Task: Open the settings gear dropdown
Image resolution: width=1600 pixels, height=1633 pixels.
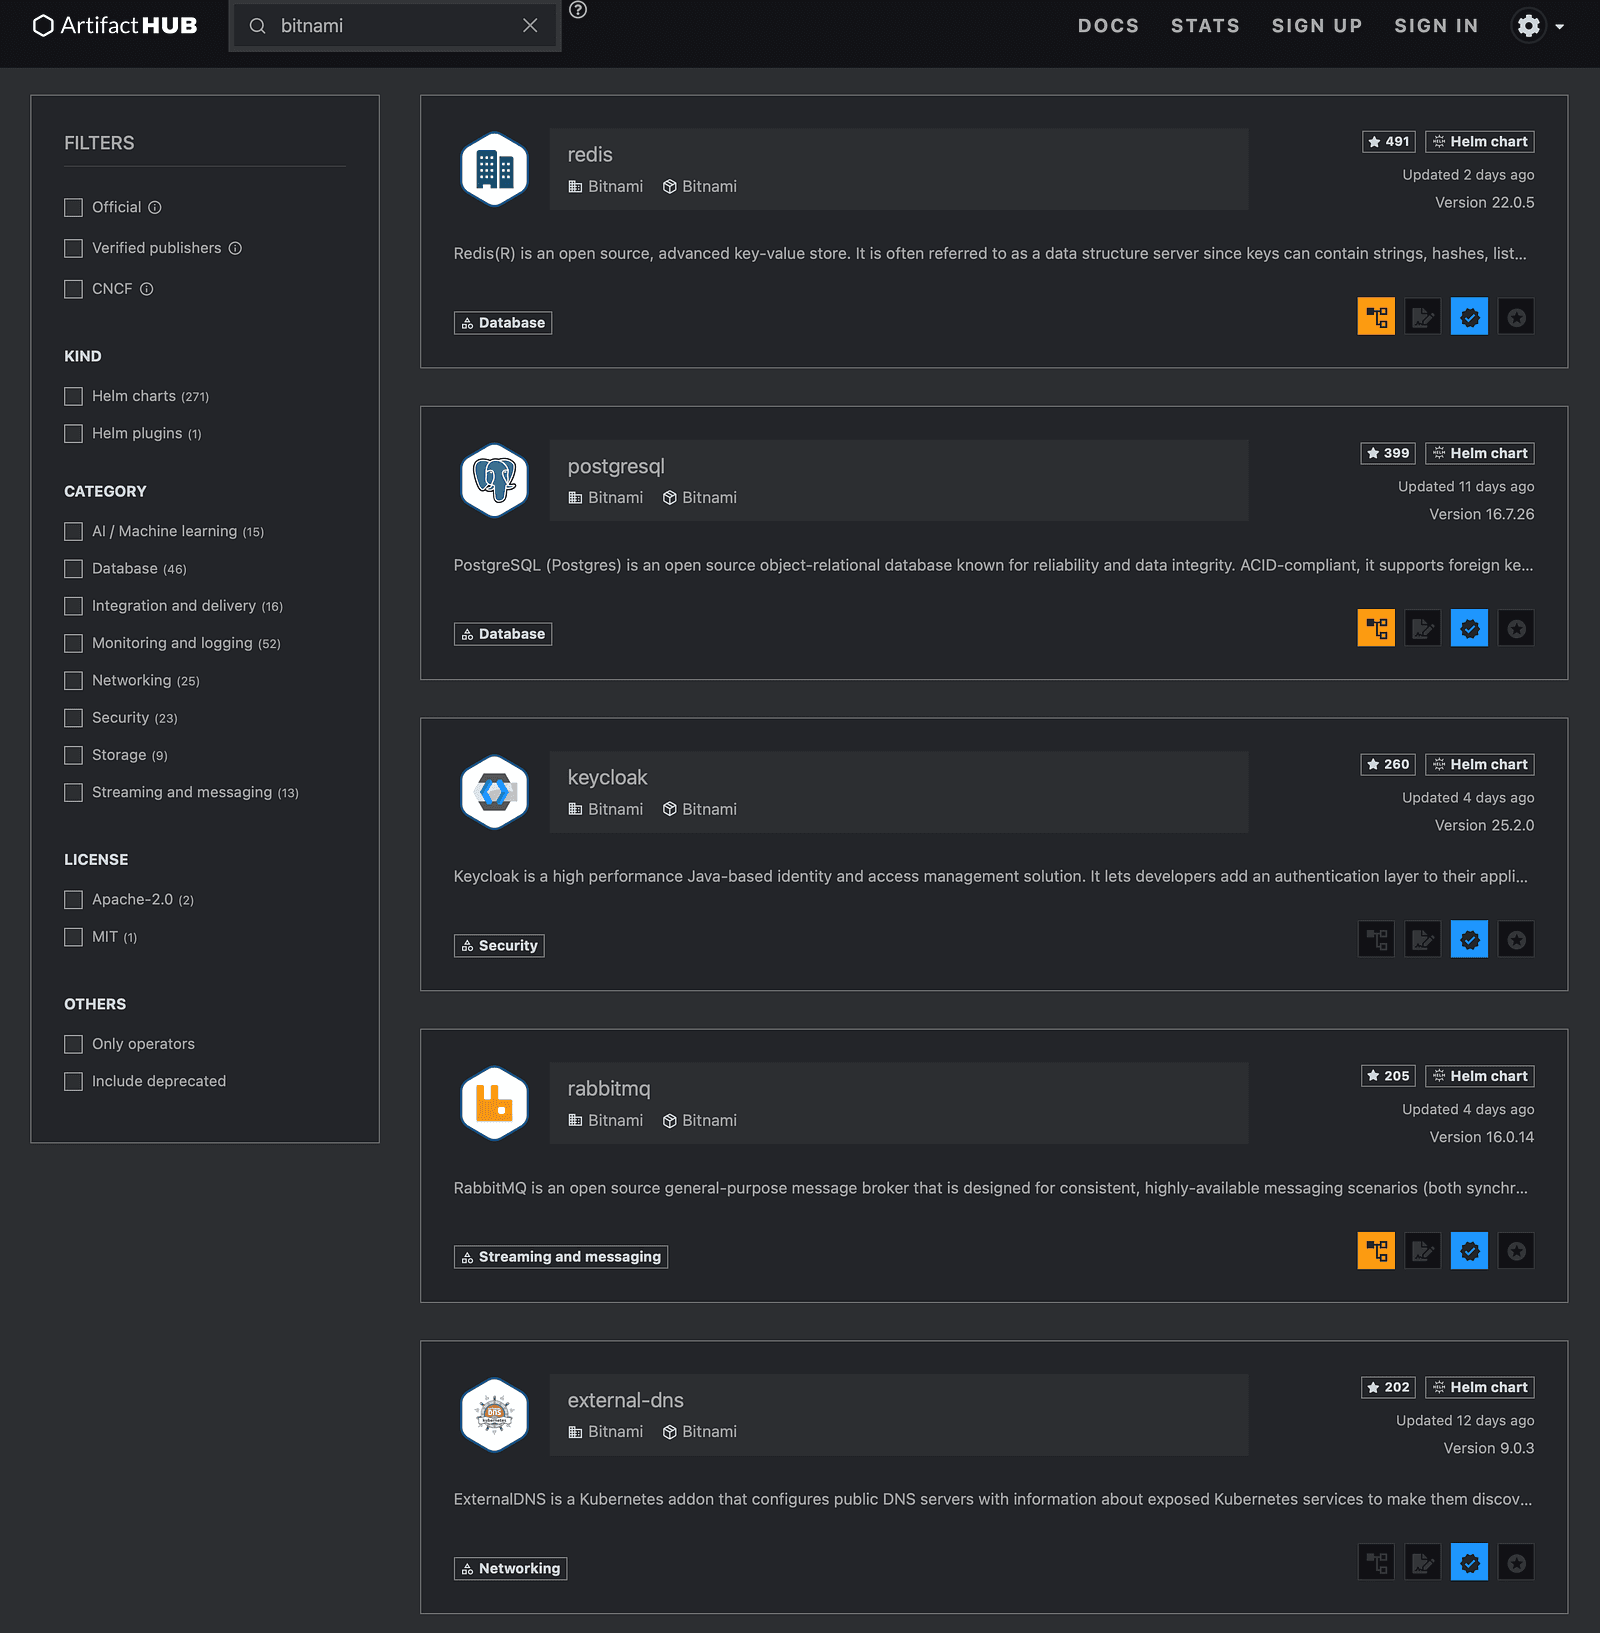Action: click(1538, 26)
